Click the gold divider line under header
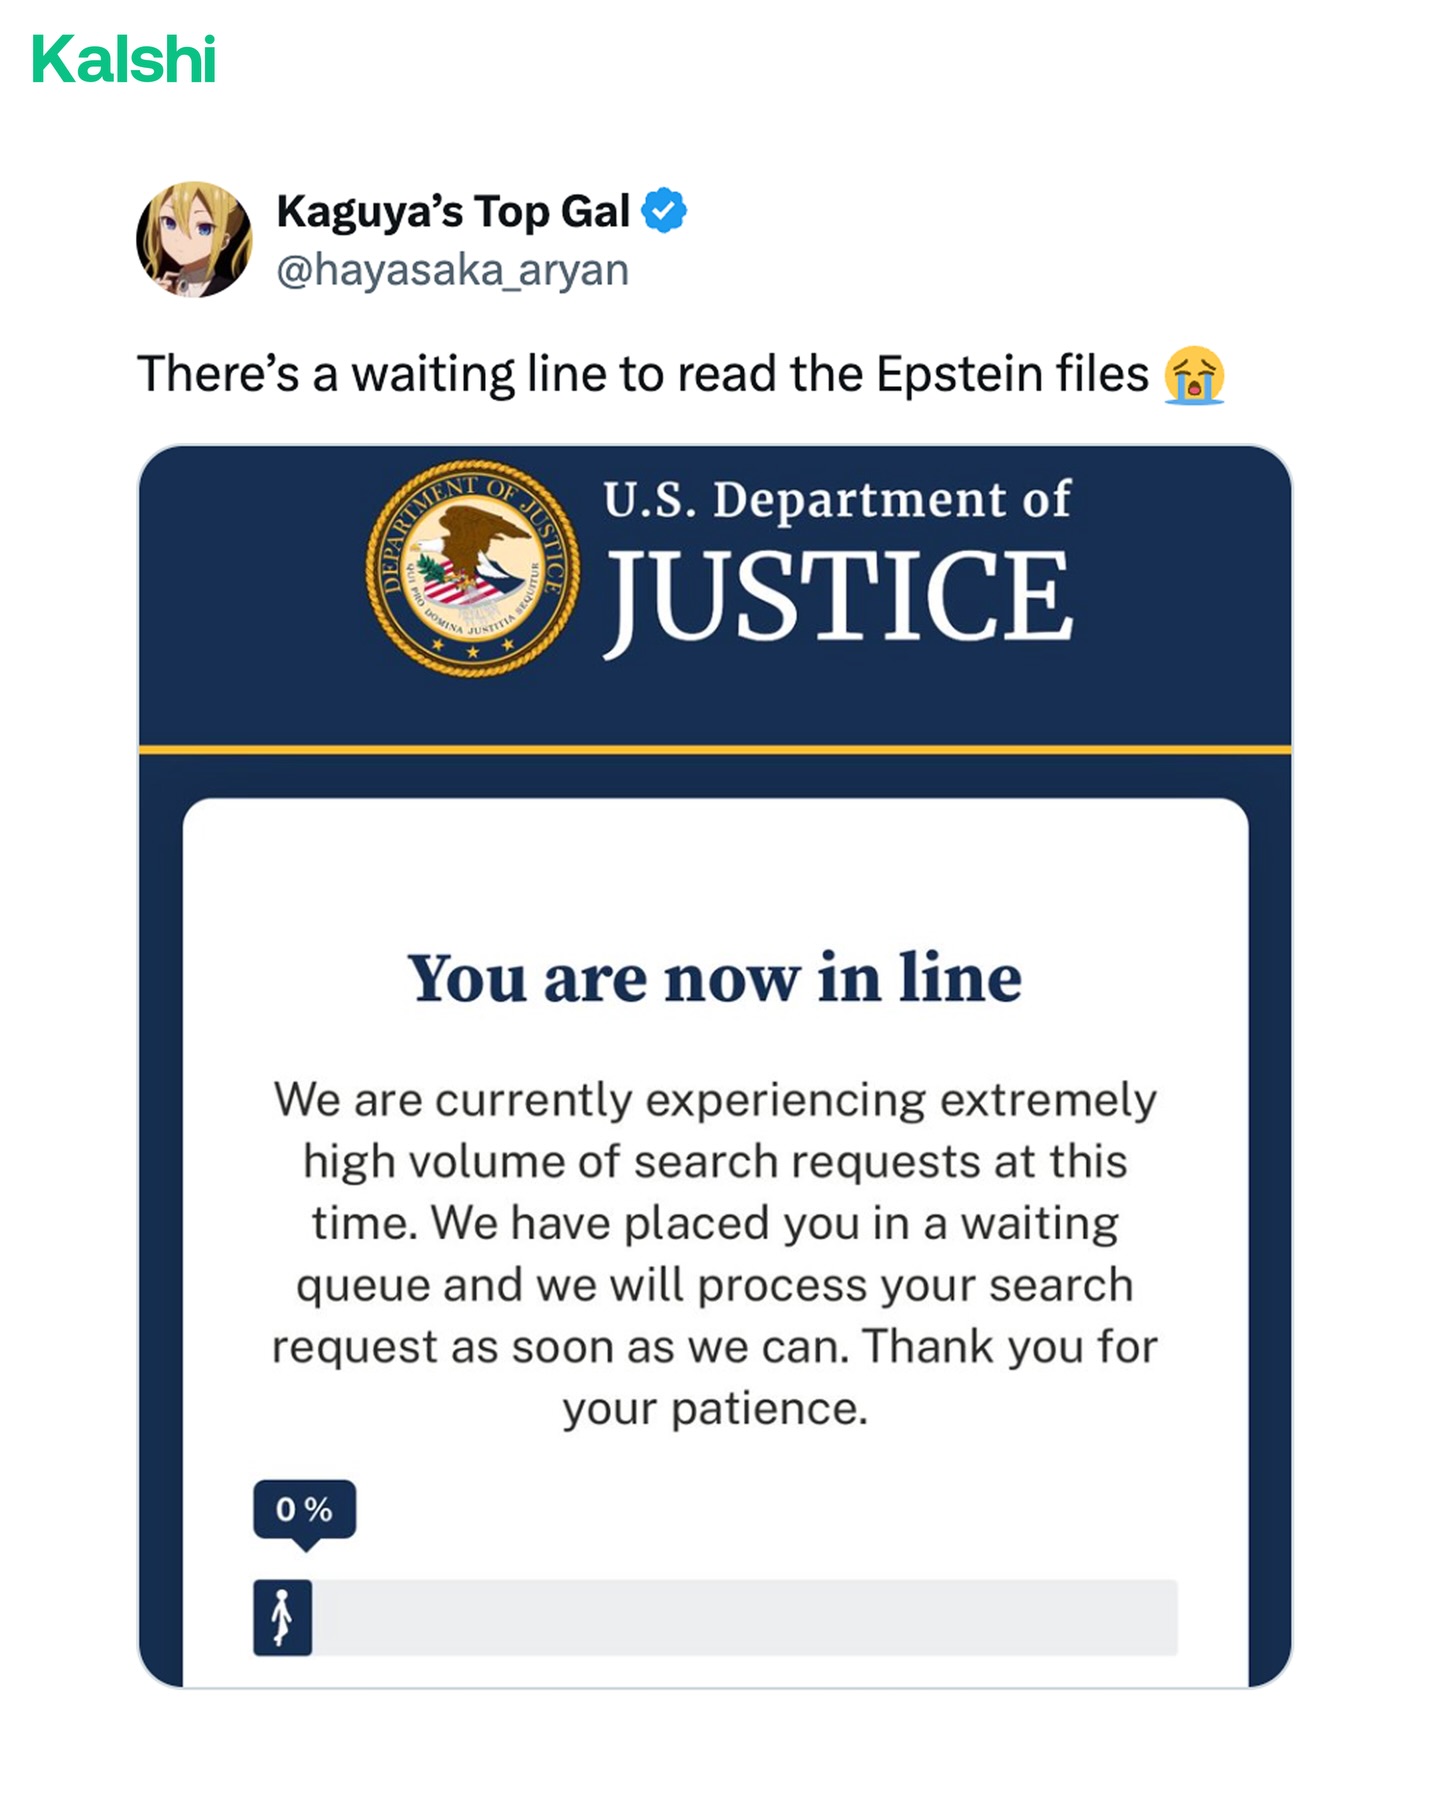 pyautogui.click(x=715, y=749)
